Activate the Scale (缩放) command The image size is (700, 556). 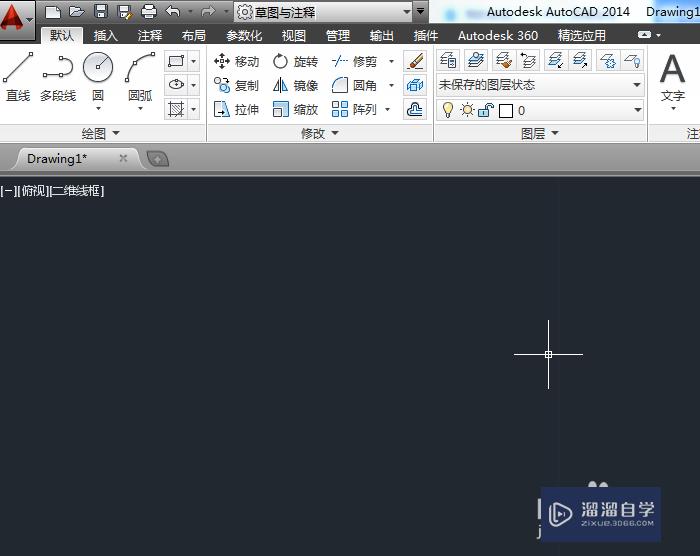click(x=295, y=109)
